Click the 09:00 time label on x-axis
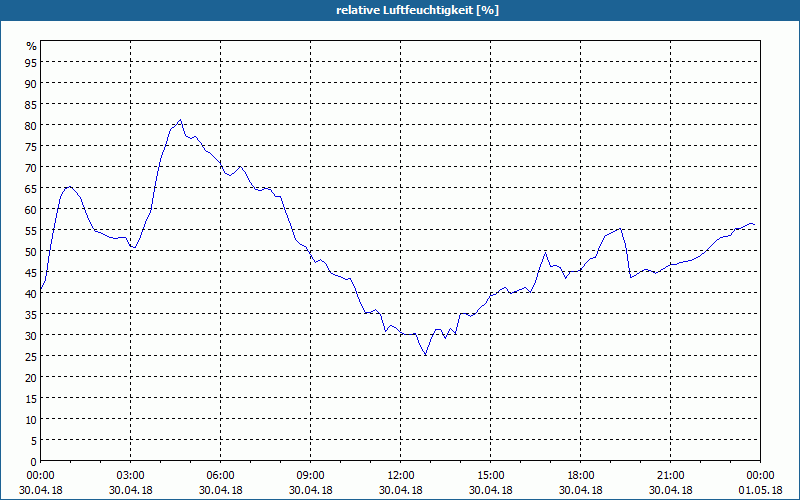 (x=311, y=476)
